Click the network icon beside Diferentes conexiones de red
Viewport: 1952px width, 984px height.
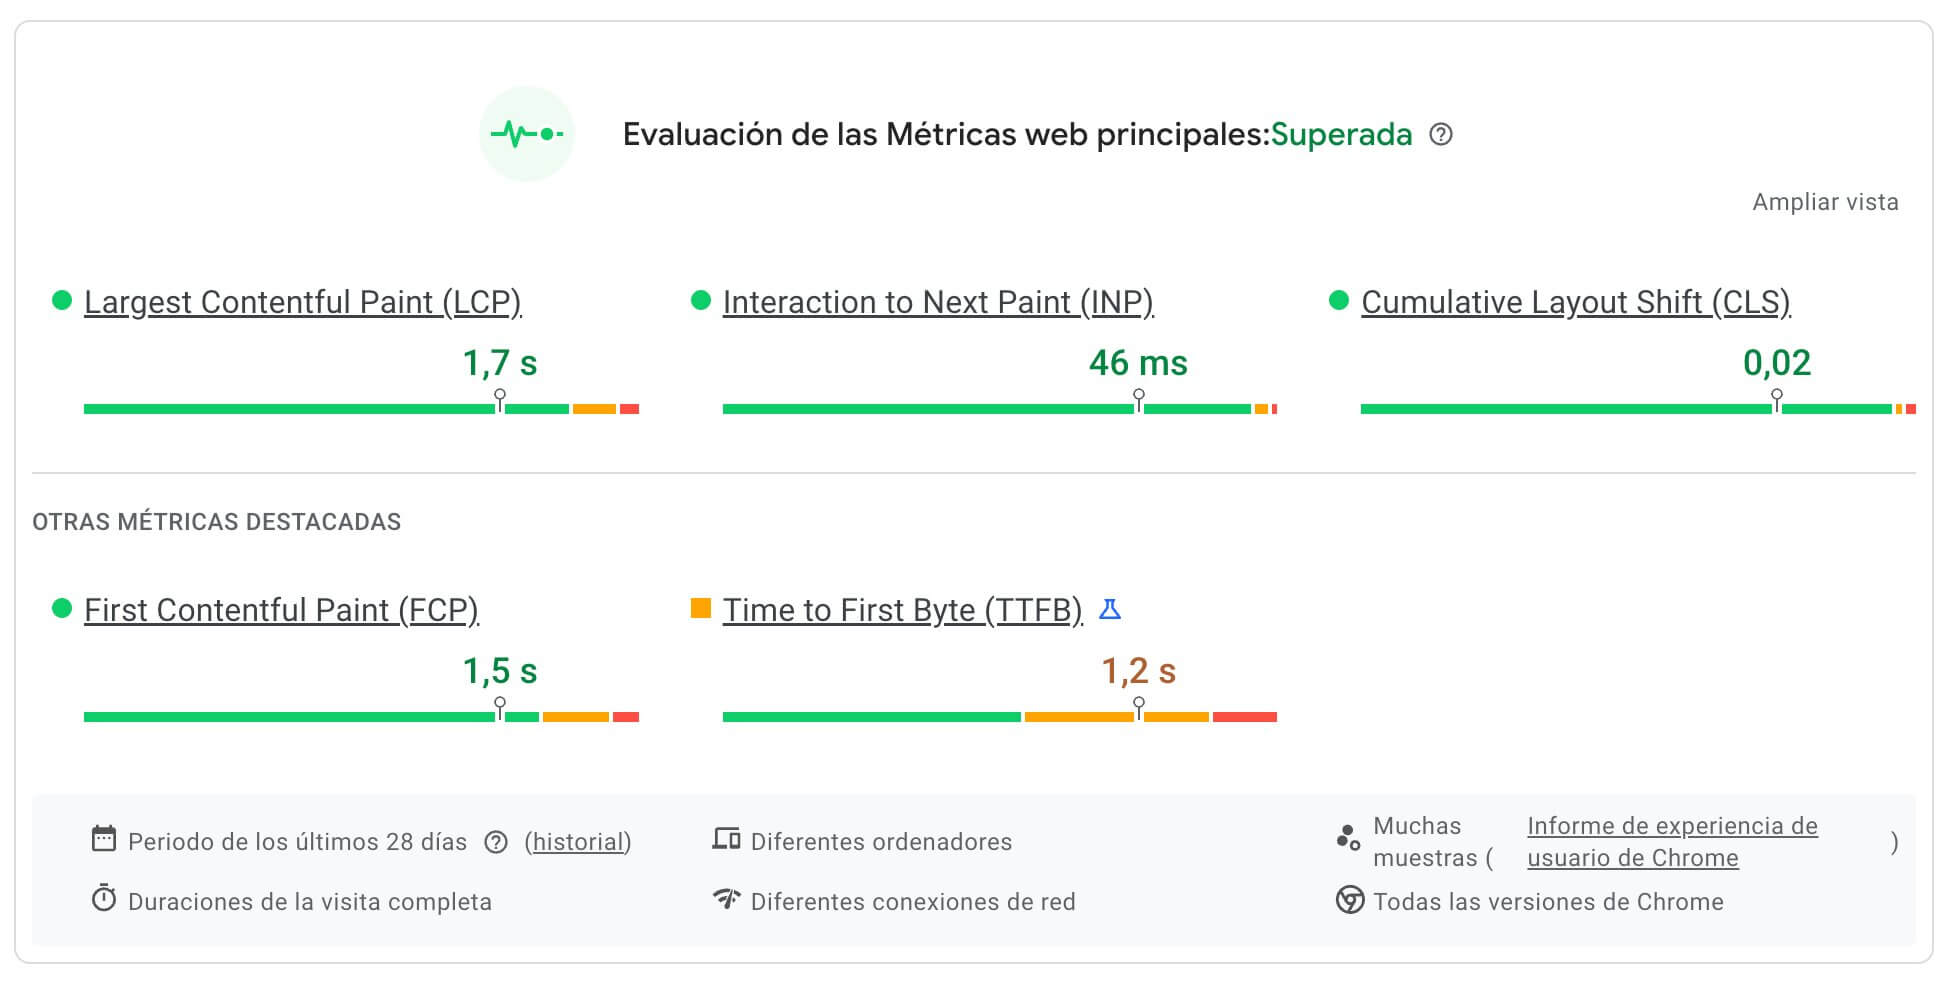[x=727, y=901]
